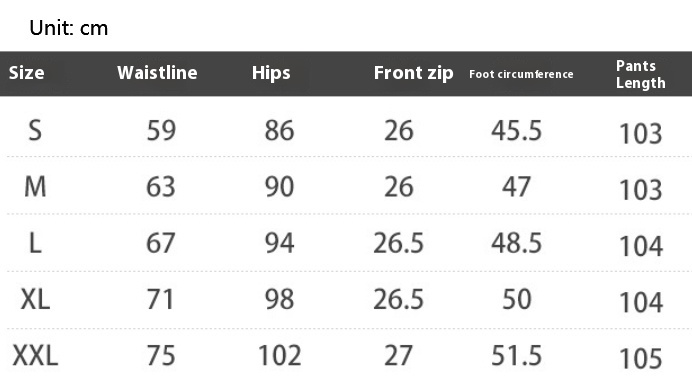Click the Size column header
Viewport: 692px width, 383px height.
point(26,73)
